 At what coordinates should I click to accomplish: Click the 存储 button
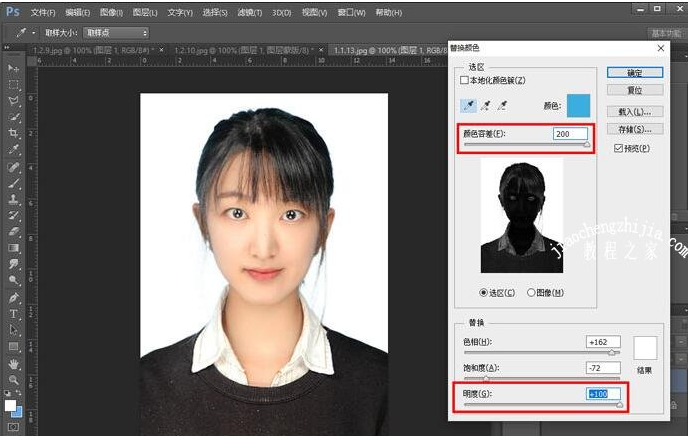(635, 129)
